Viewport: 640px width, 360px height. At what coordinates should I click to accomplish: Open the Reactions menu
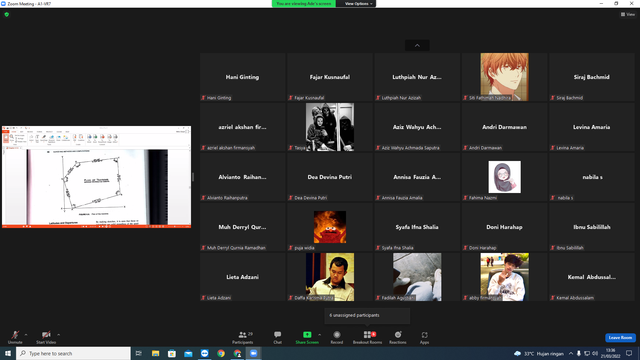(x=398, y=337)
